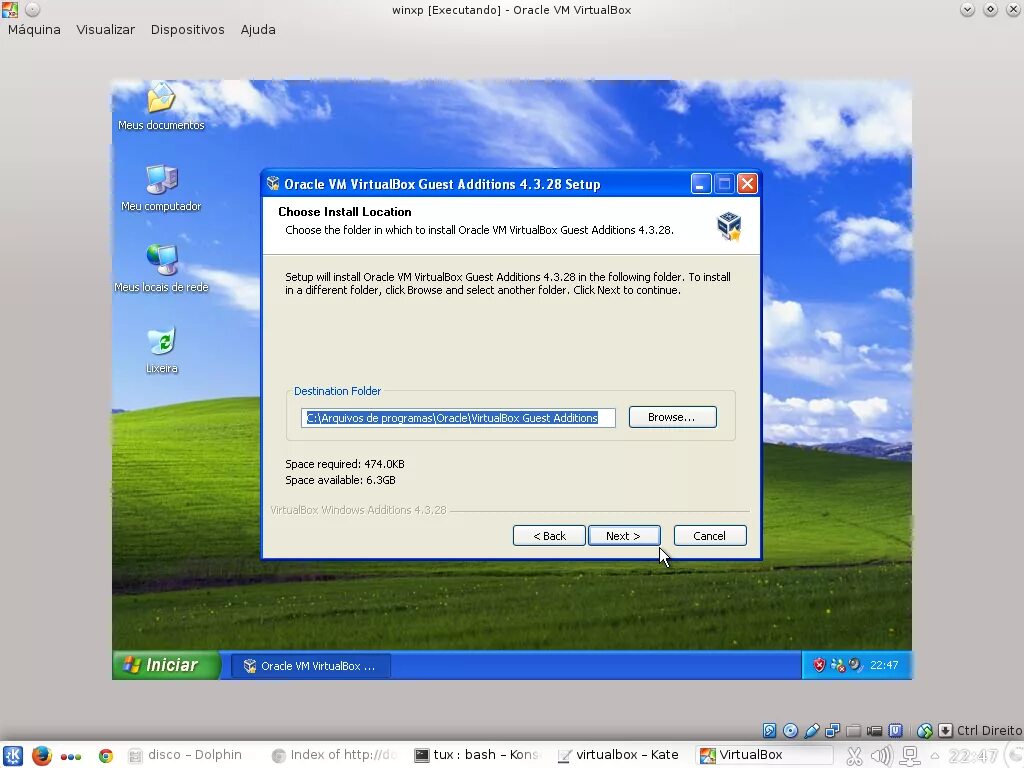Open Meu computador on the XP desktop
This screenshot has height=768, width=1024.
click(x=160, y=186)
